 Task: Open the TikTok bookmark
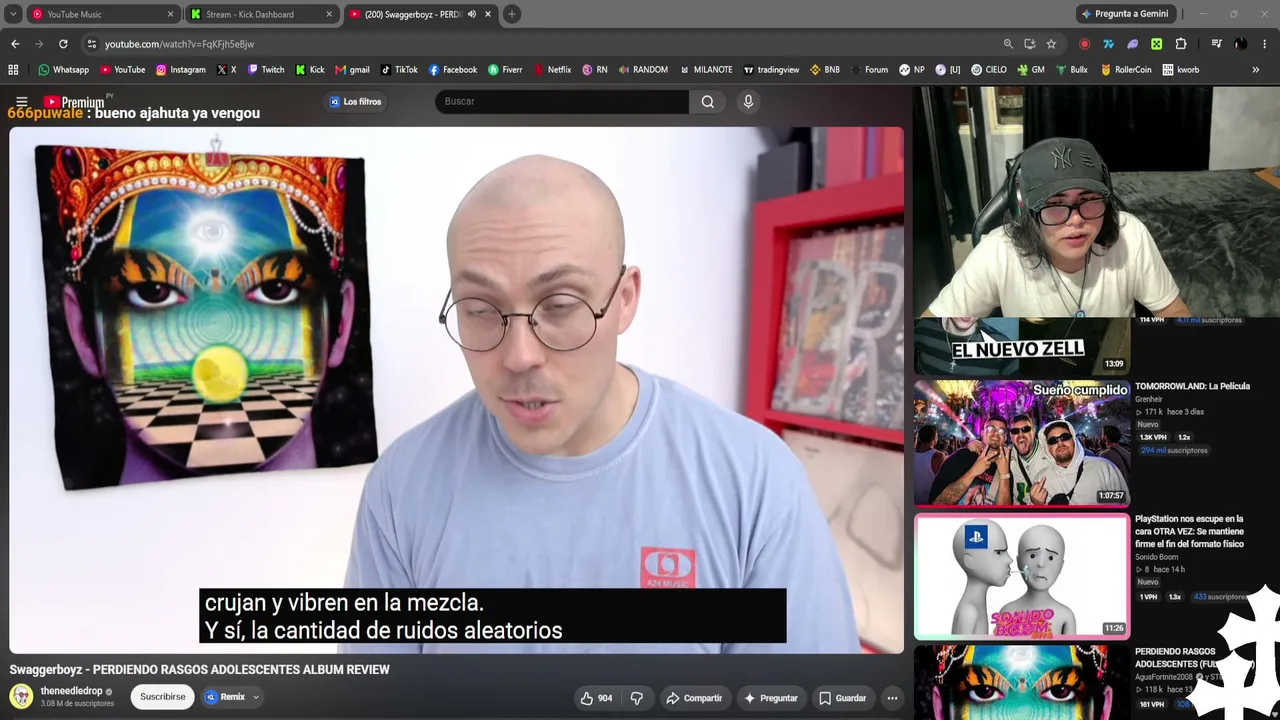pyautogui.click(x=399, y=70)
